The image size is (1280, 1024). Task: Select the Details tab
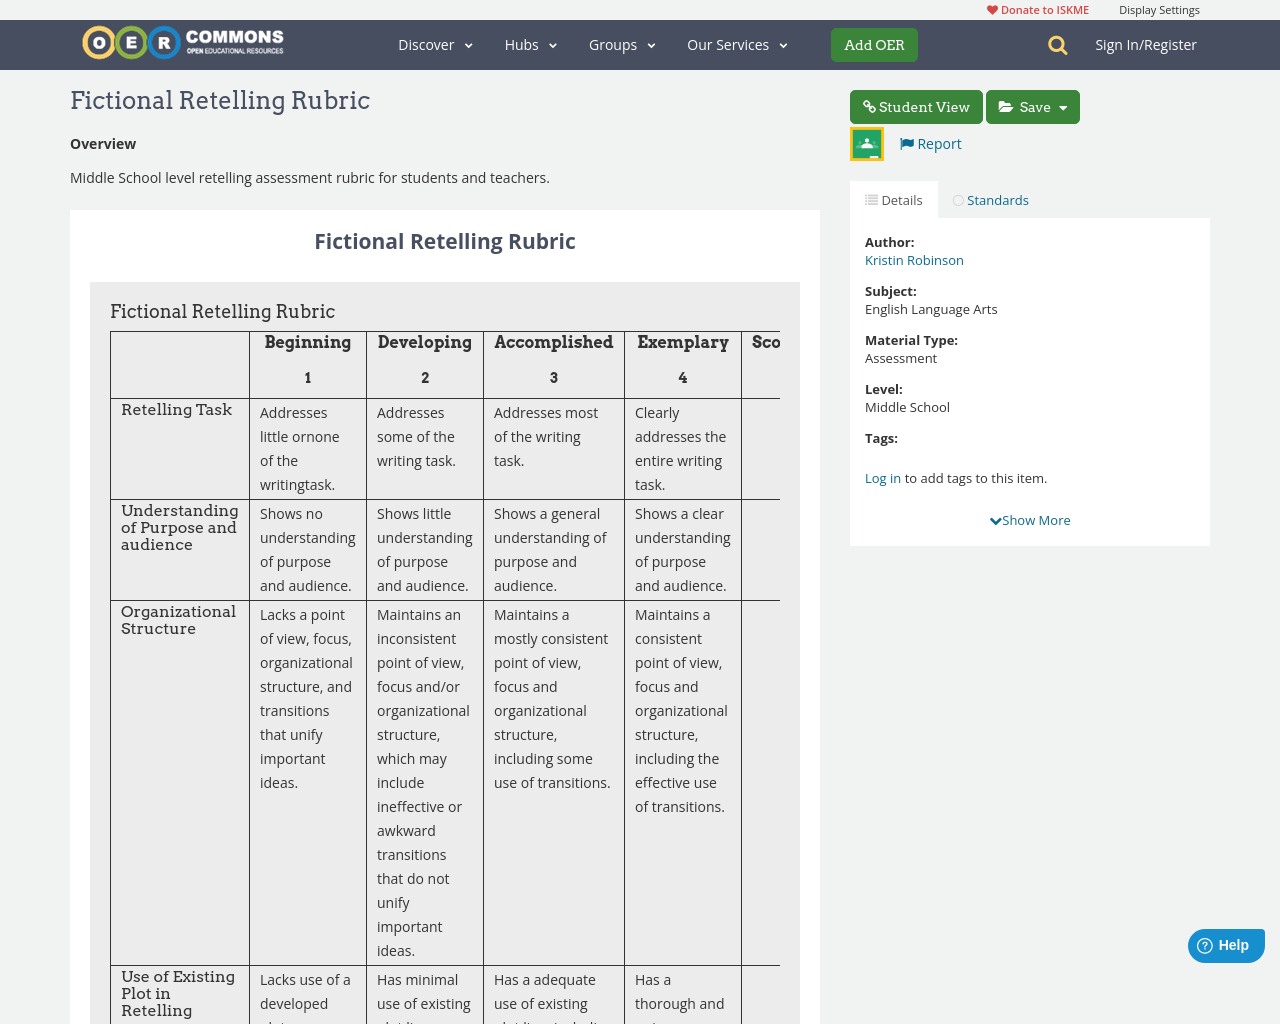click(x=893, y=199)
